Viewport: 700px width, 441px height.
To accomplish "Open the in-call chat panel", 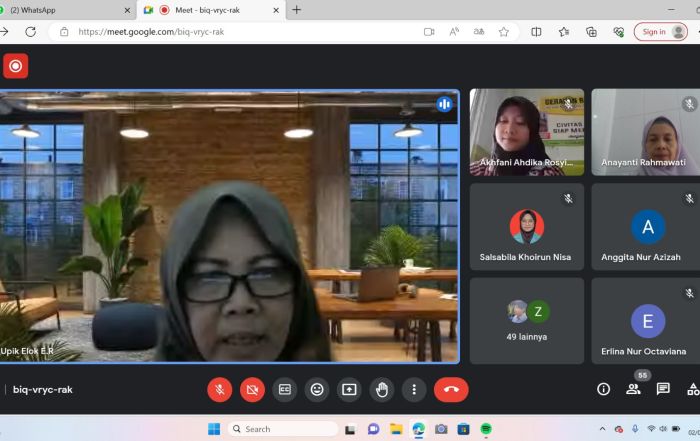I will pos(663,389).
